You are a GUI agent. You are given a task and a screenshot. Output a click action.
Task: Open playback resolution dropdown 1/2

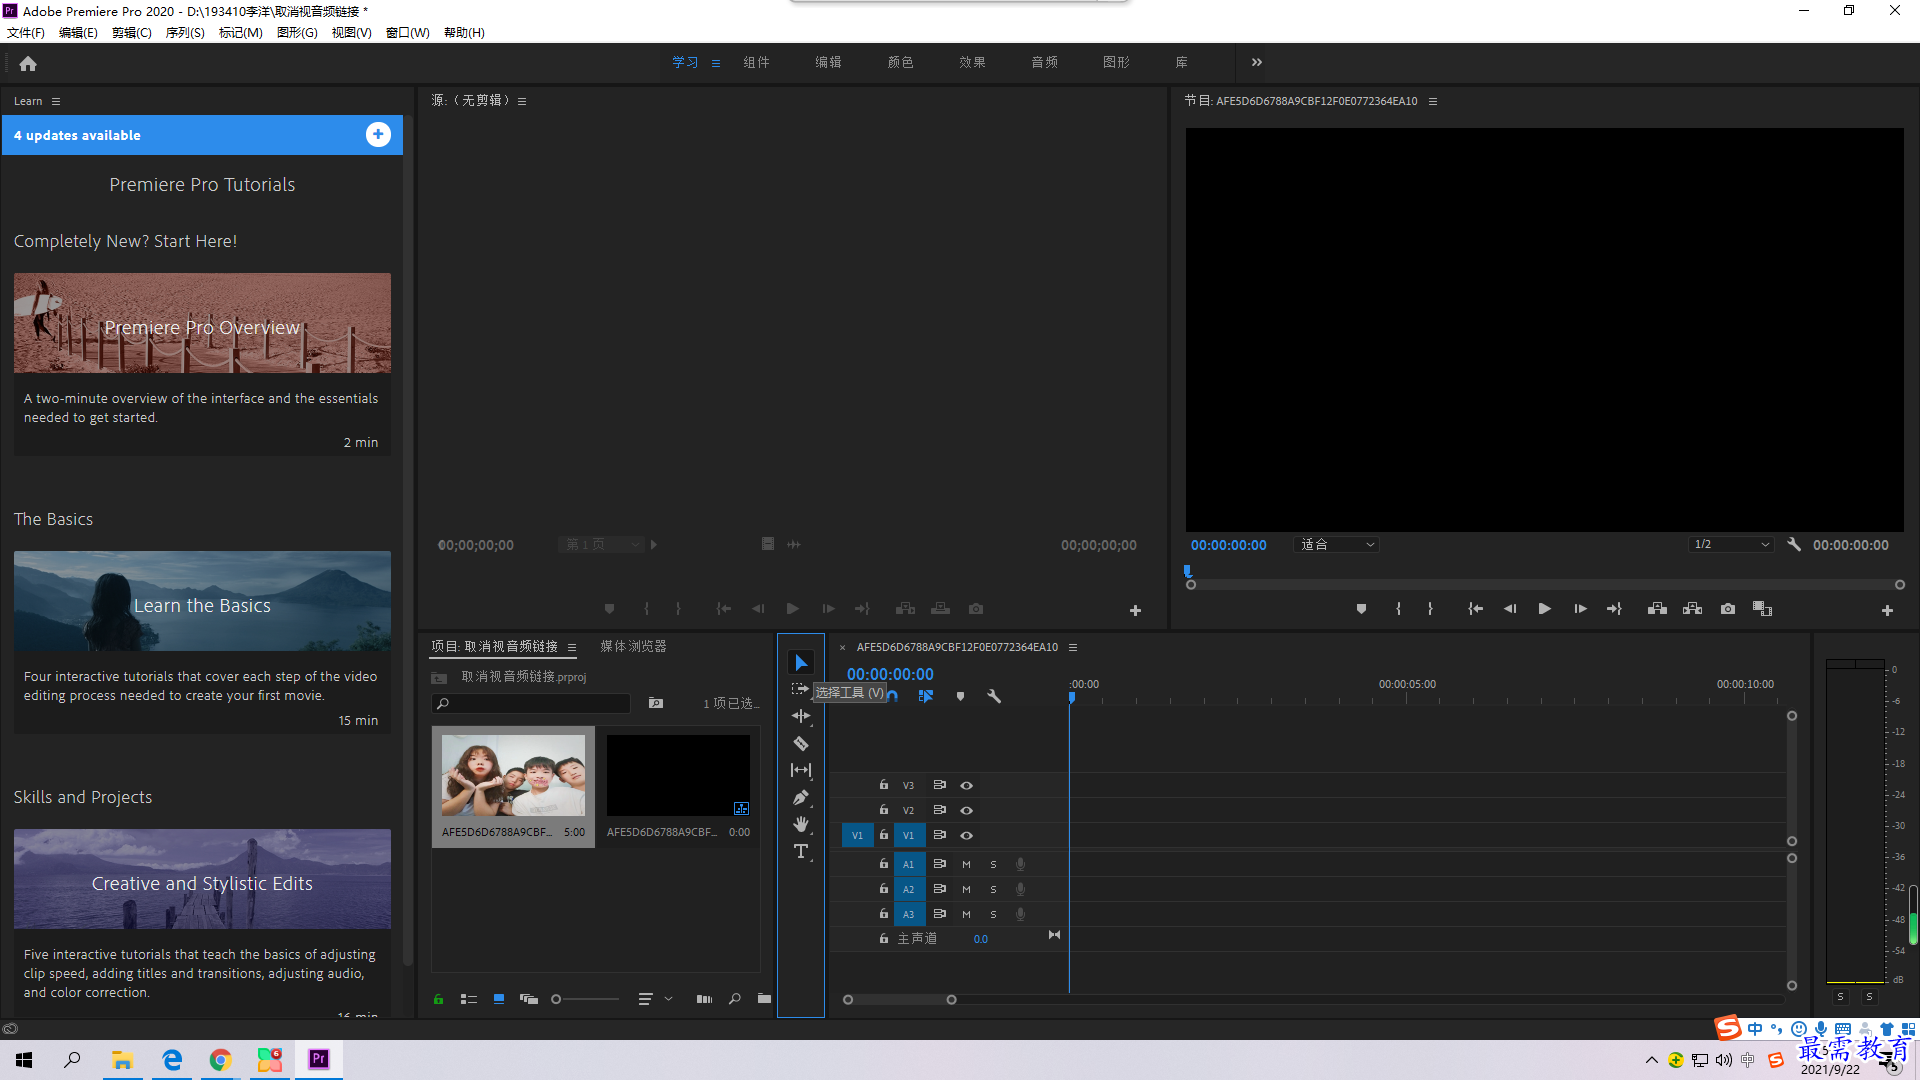click(x=1731, y=545)
